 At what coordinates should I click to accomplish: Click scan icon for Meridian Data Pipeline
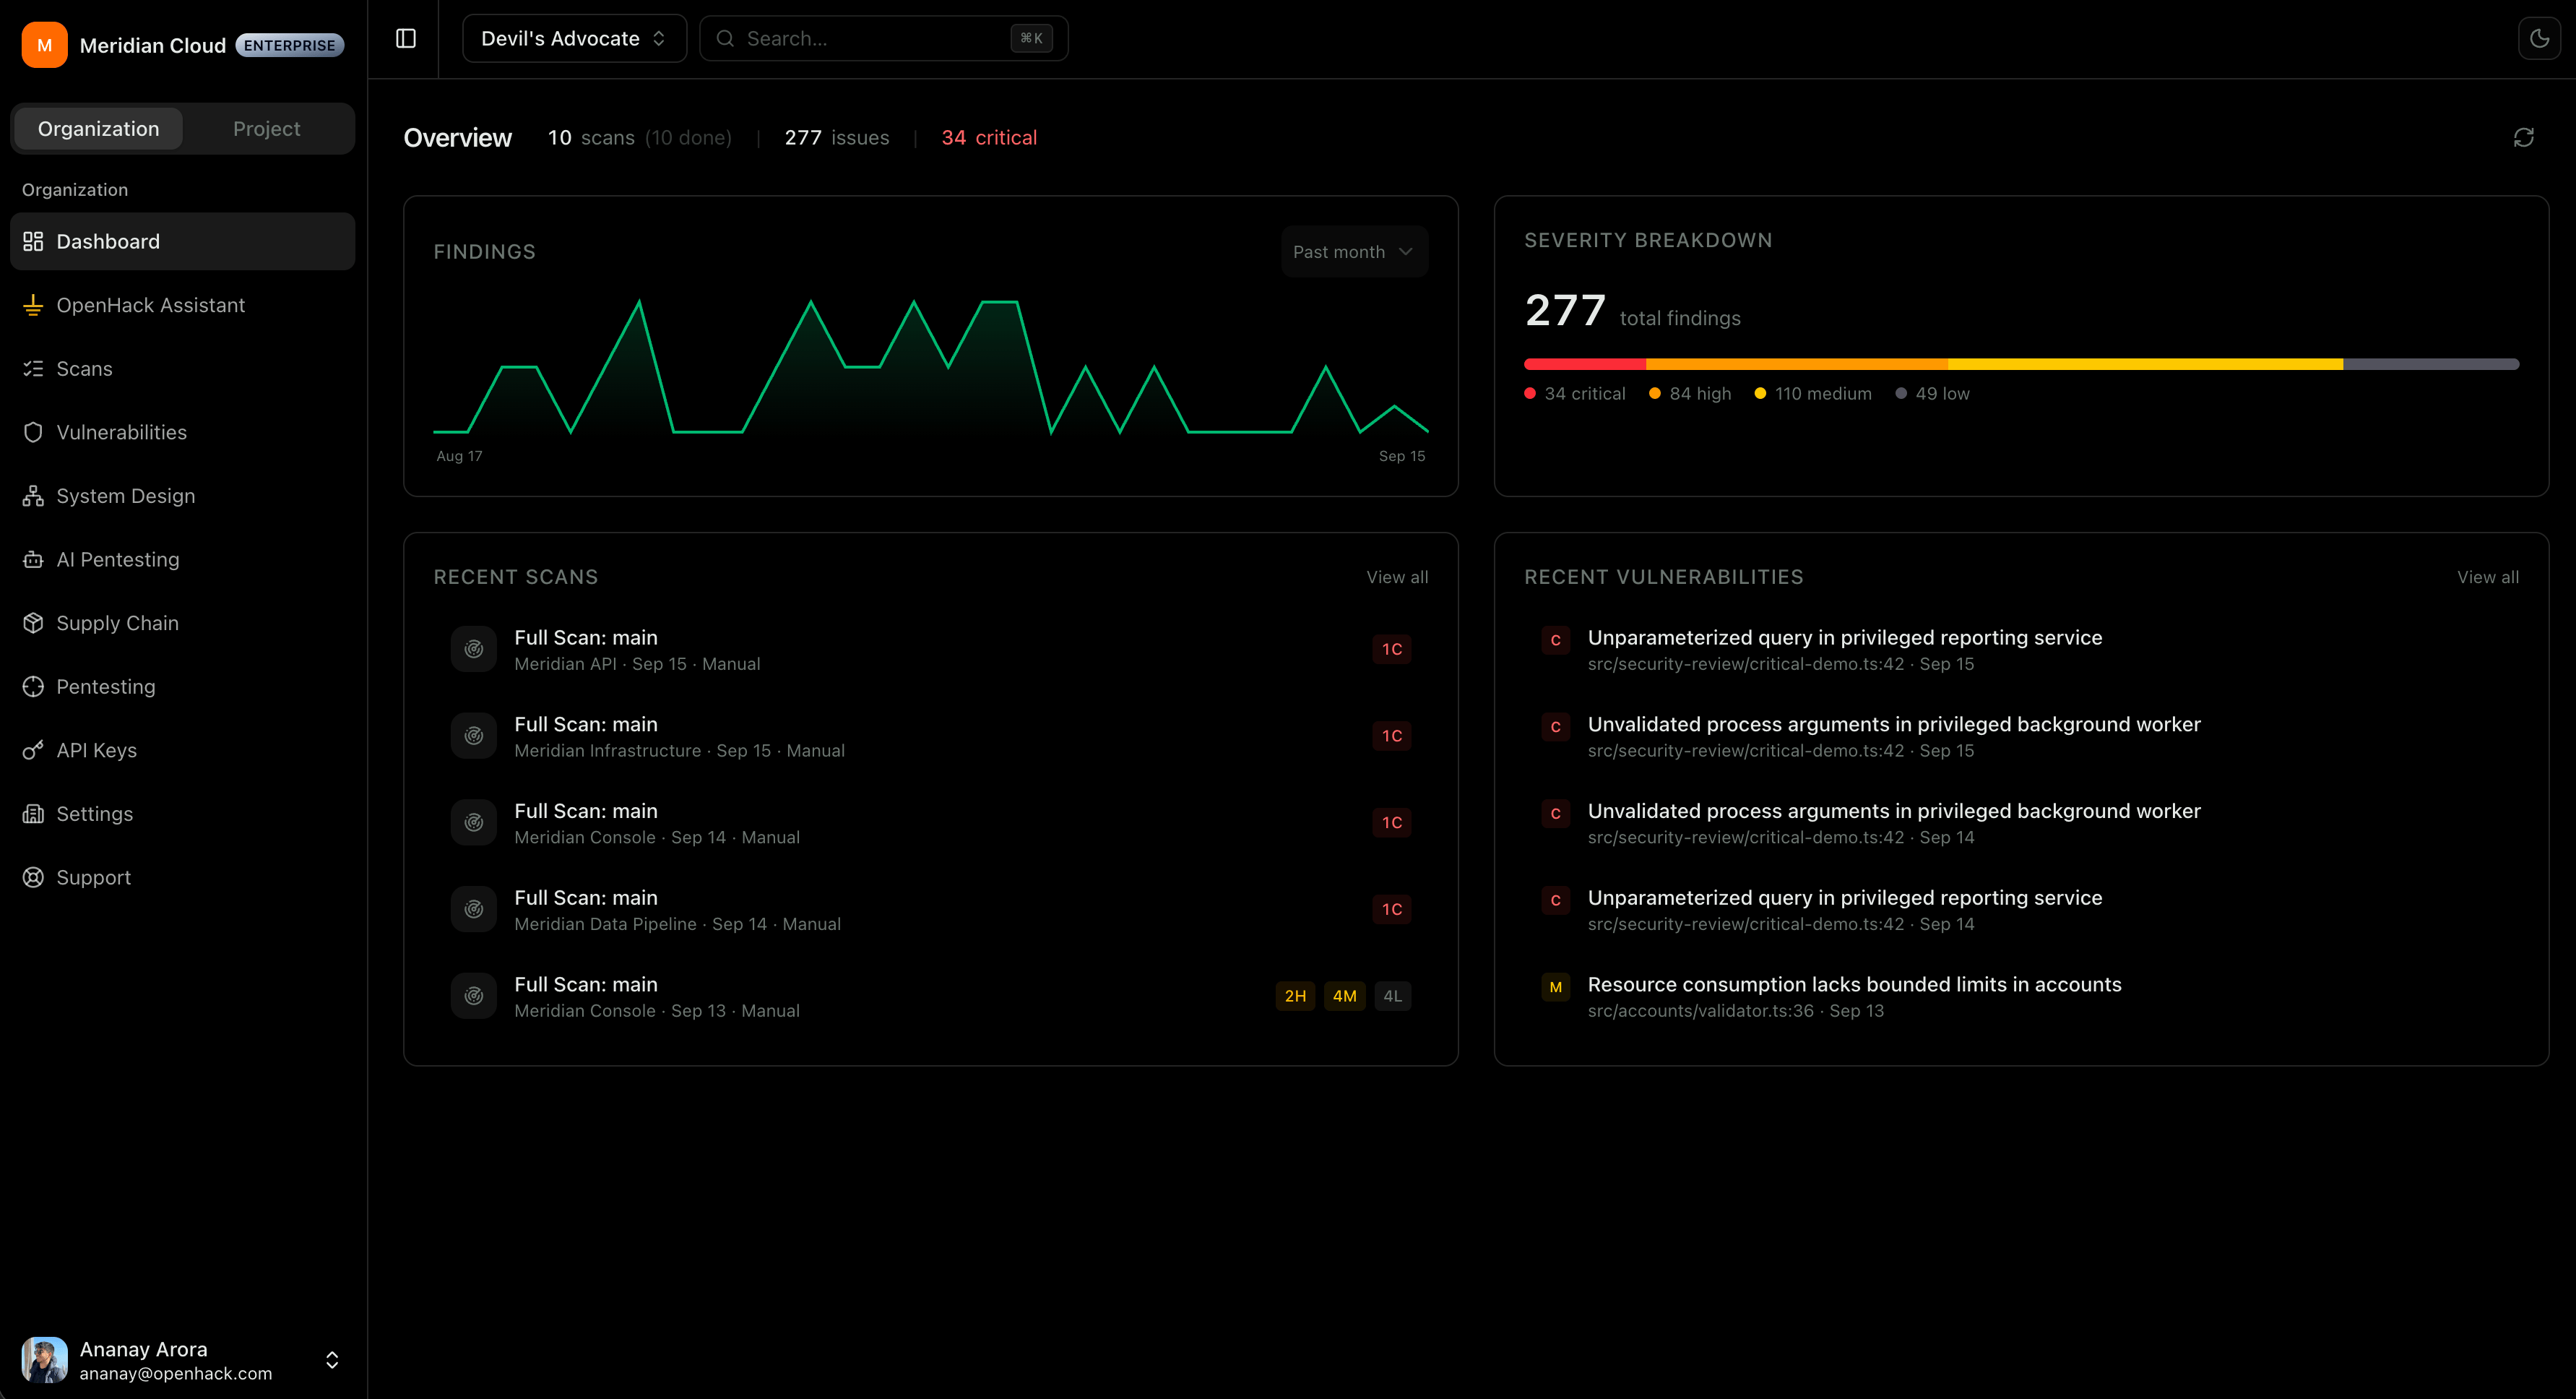(474, 909)
